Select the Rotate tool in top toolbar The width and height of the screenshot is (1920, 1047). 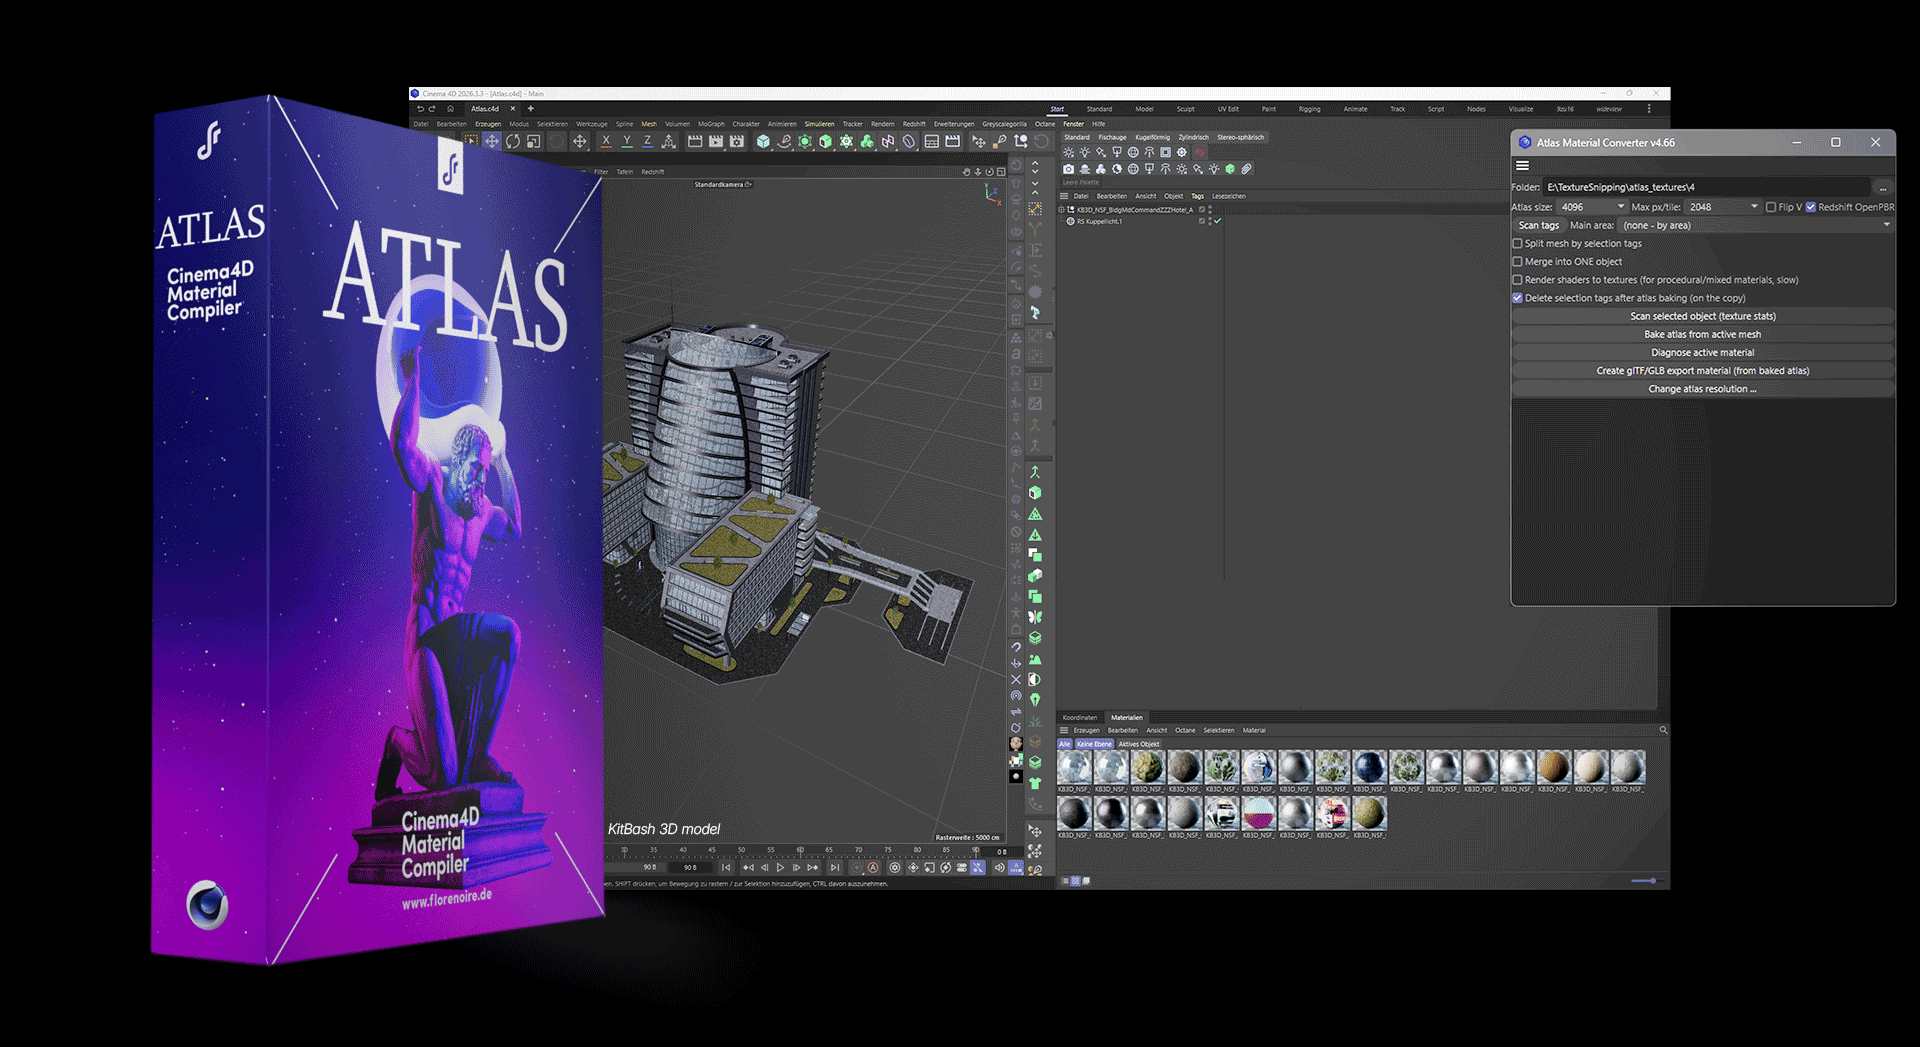[513, 141]
